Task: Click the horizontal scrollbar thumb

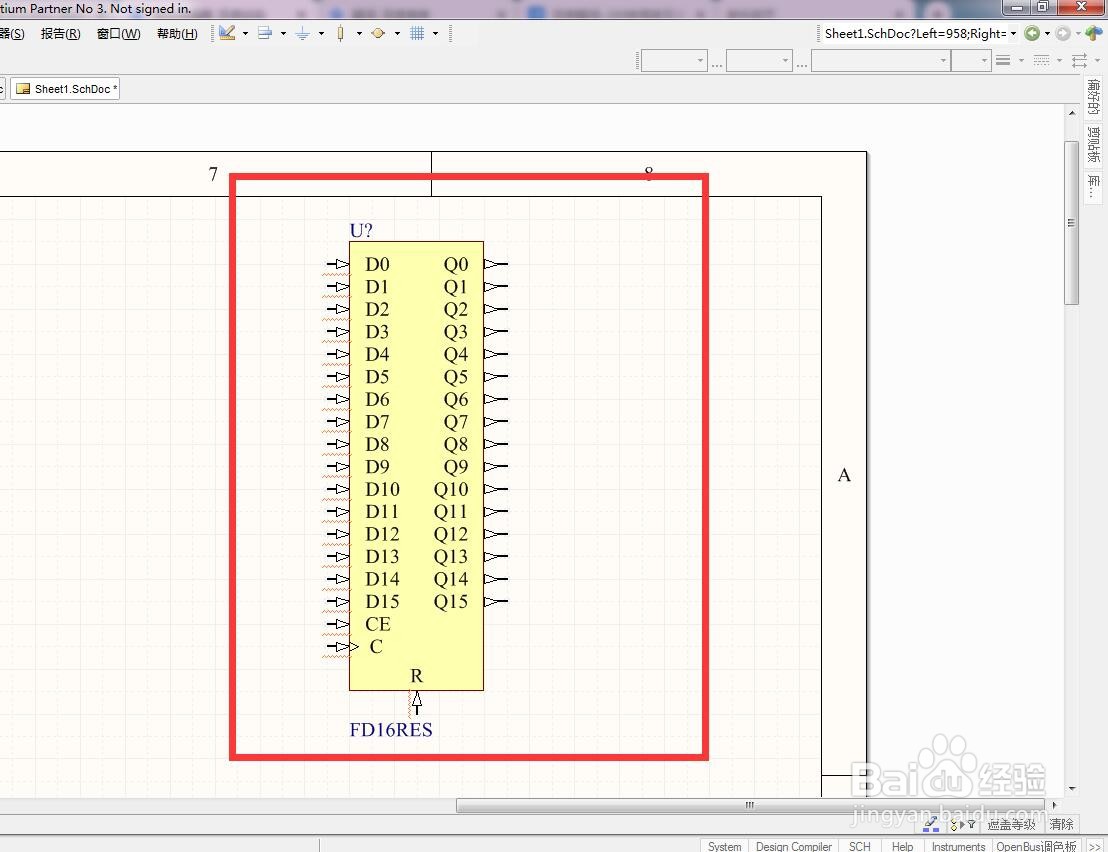Action: (x=749, y=805)
